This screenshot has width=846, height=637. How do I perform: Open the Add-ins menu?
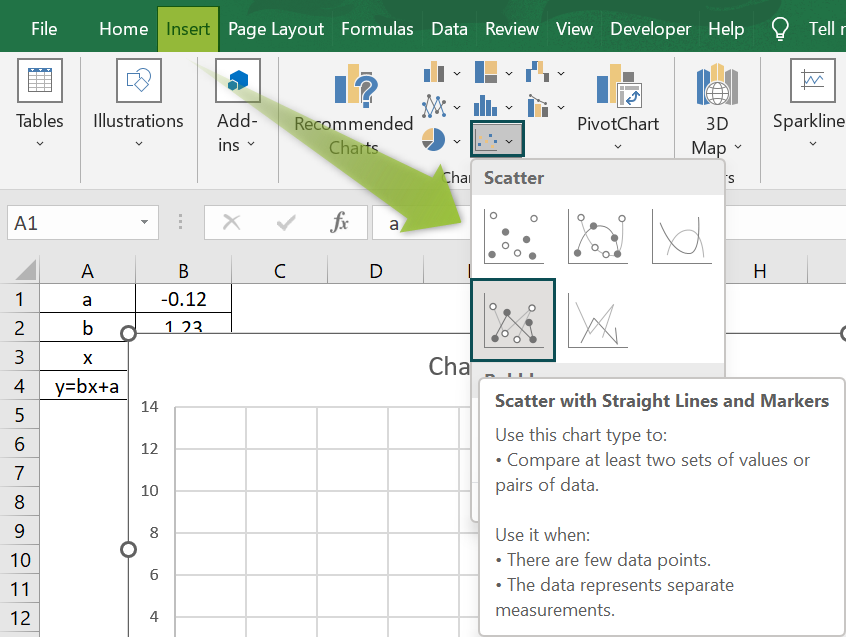click(237, 106)
